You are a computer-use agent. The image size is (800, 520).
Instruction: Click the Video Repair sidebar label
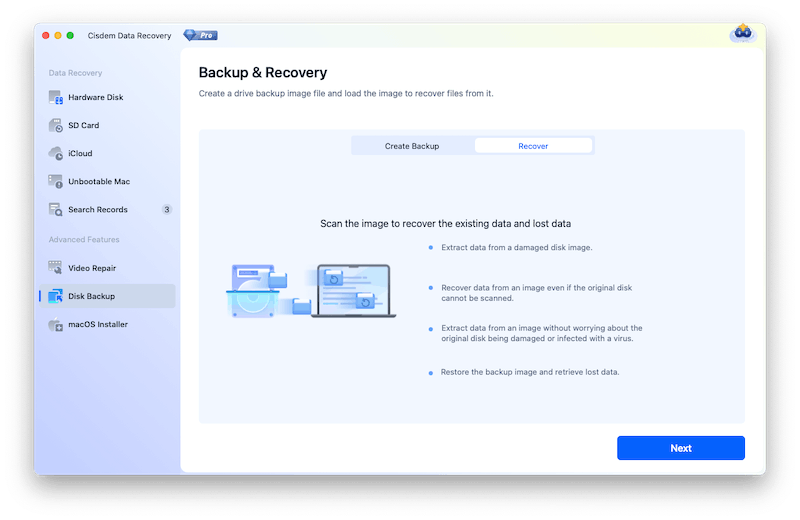pos(92,268)
